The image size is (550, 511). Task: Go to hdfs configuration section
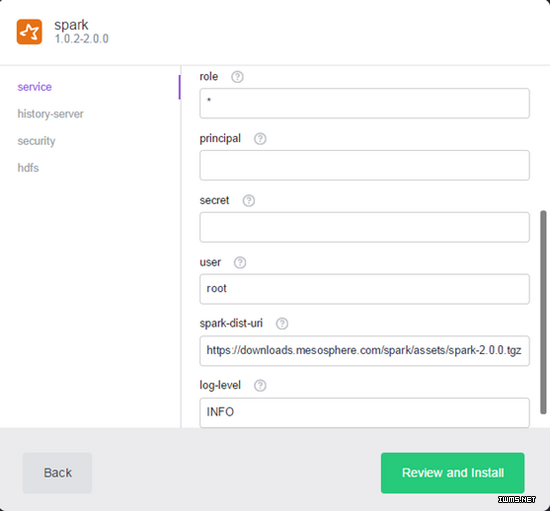coord(28,168)
